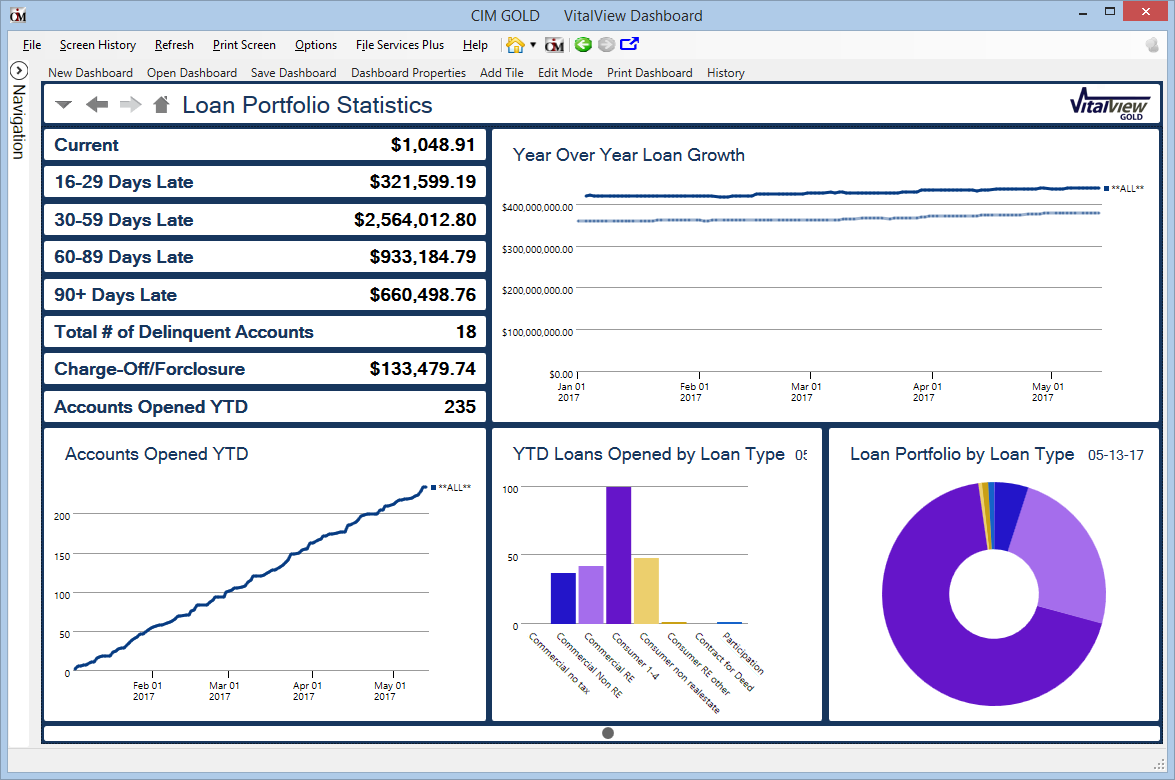The width and height of the screenshot is (1175, 780).
Task: Click Save Dashboard
Action: (x=293, y=73)
